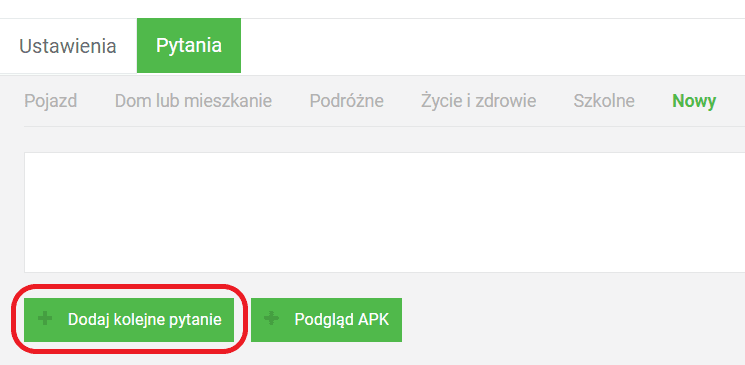Open the Dom lub mieszkanie category

[193, 101]
